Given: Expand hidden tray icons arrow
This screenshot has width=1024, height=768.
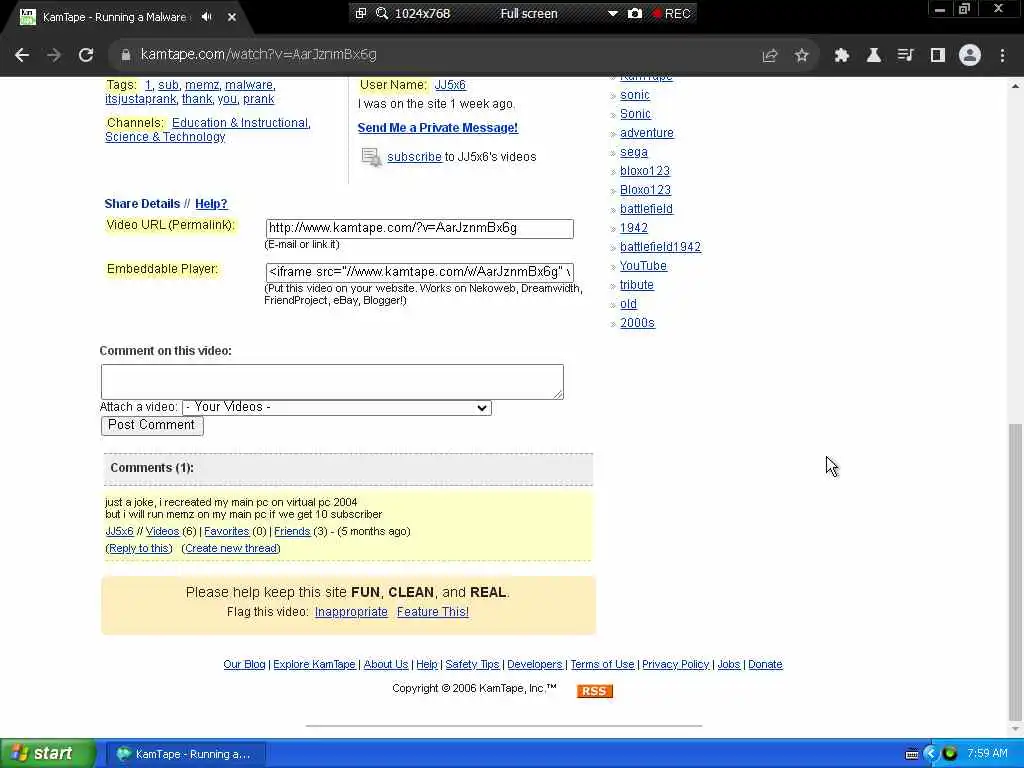Looking at the screenshot, I should click(x=931, y=754).
